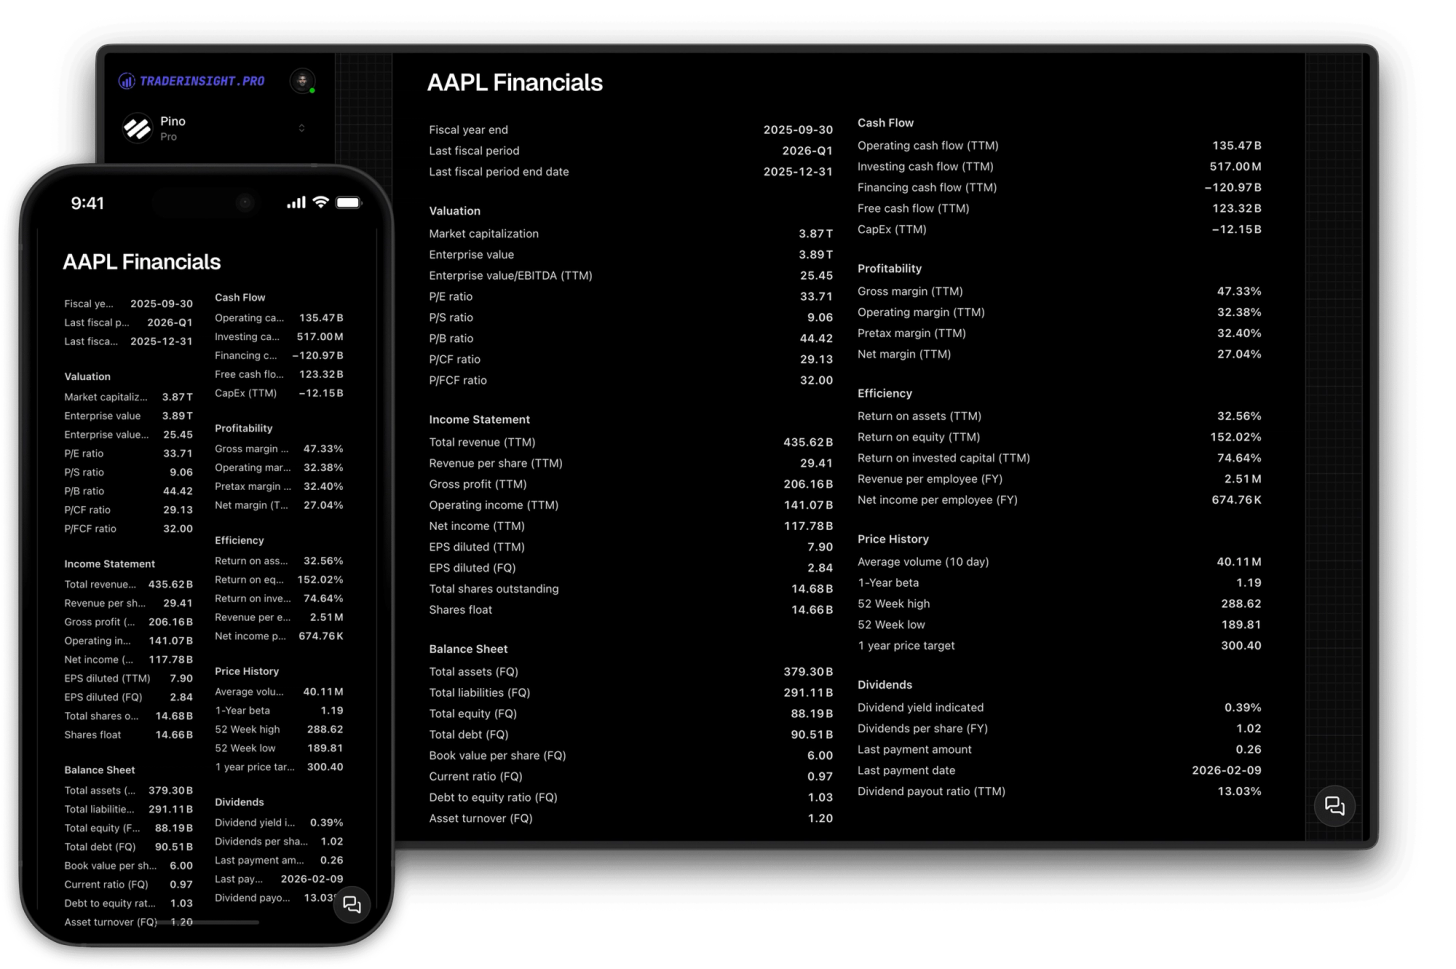The width and height of the screenshot is (1456, 969).
Task: Collapse the Cash Flow section header
Action: (x=885, y=122)
